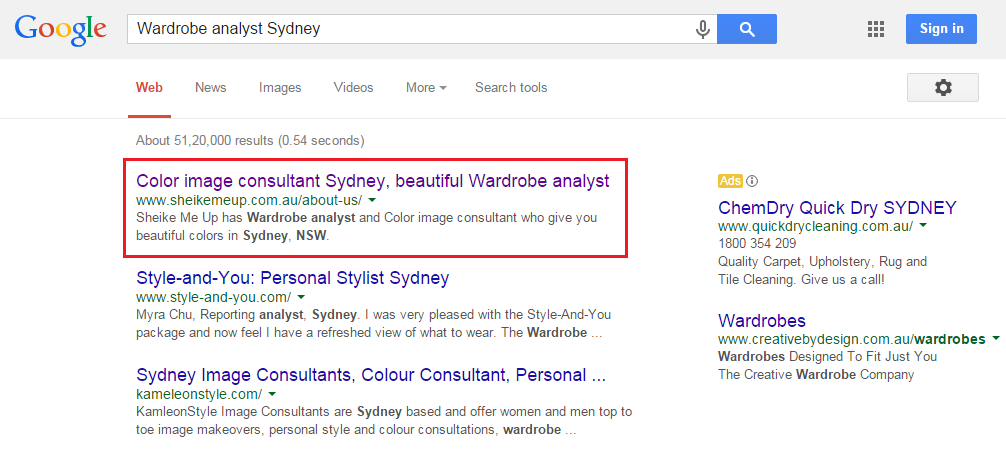Screen dimensions: 1006x454
Task: Click the blue magnifier search button
Action: 747,29
